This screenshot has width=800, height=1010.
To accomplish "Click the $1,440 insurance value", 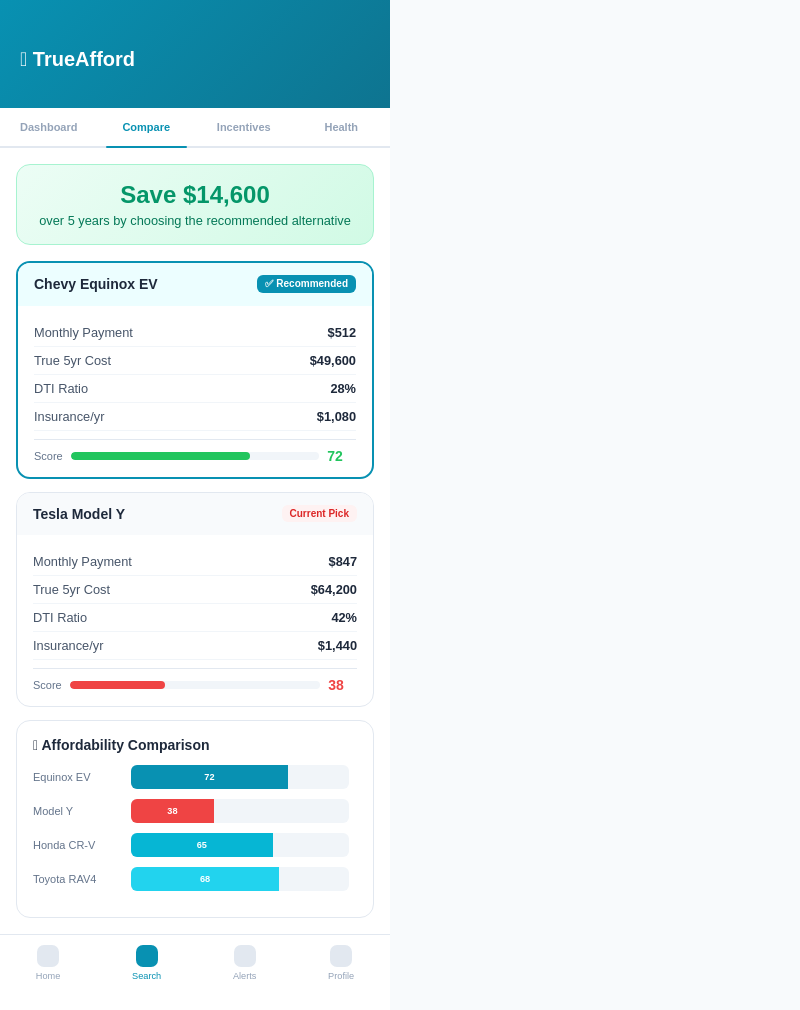I will [337, 646].
